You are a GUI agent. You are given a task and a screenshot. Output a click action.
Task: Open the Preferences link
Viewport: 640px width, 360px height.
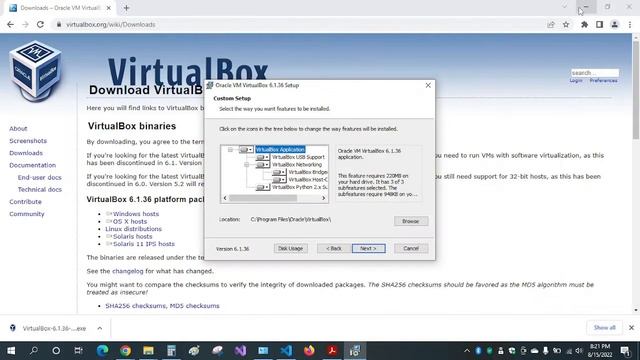pyautogui.click(x=603, y=81)
